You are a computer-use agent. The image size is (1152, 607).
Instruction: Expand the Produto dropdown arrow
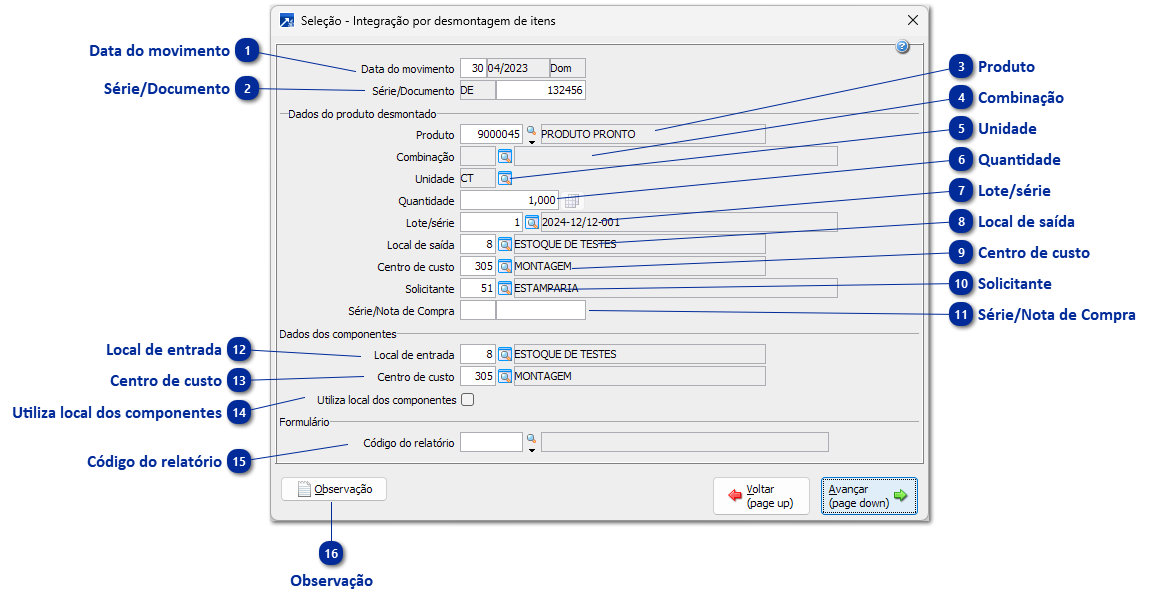532,142
